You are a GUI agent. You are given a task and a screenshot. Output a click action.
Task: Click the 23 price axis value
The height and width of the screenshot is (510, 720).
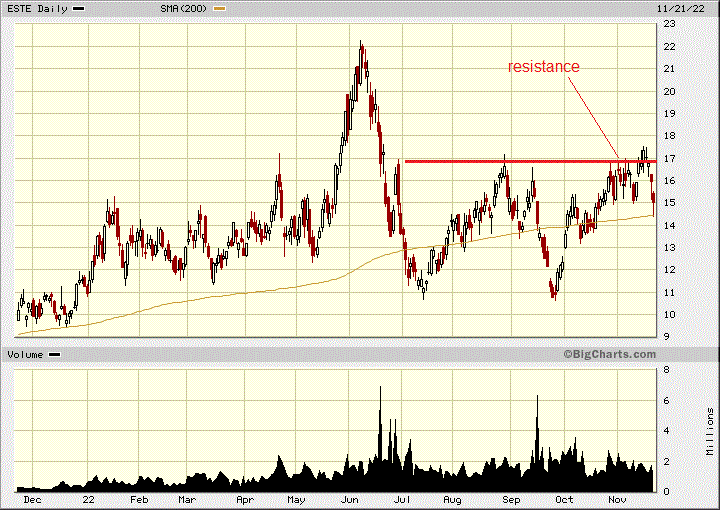(669, 23)
